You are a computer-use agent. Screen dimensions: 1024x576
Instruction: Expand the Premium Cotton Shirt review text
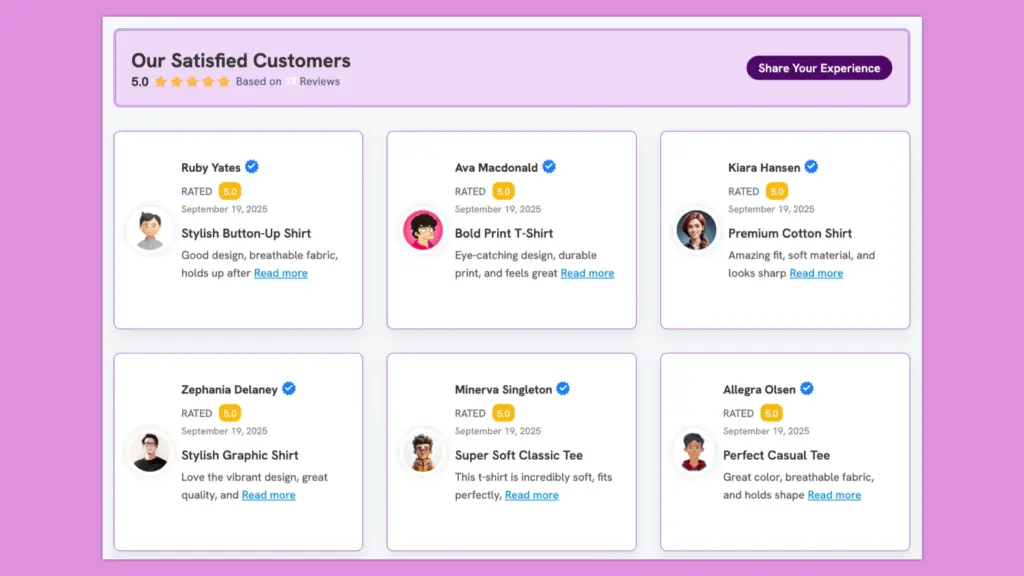click(x=816, y=273)
